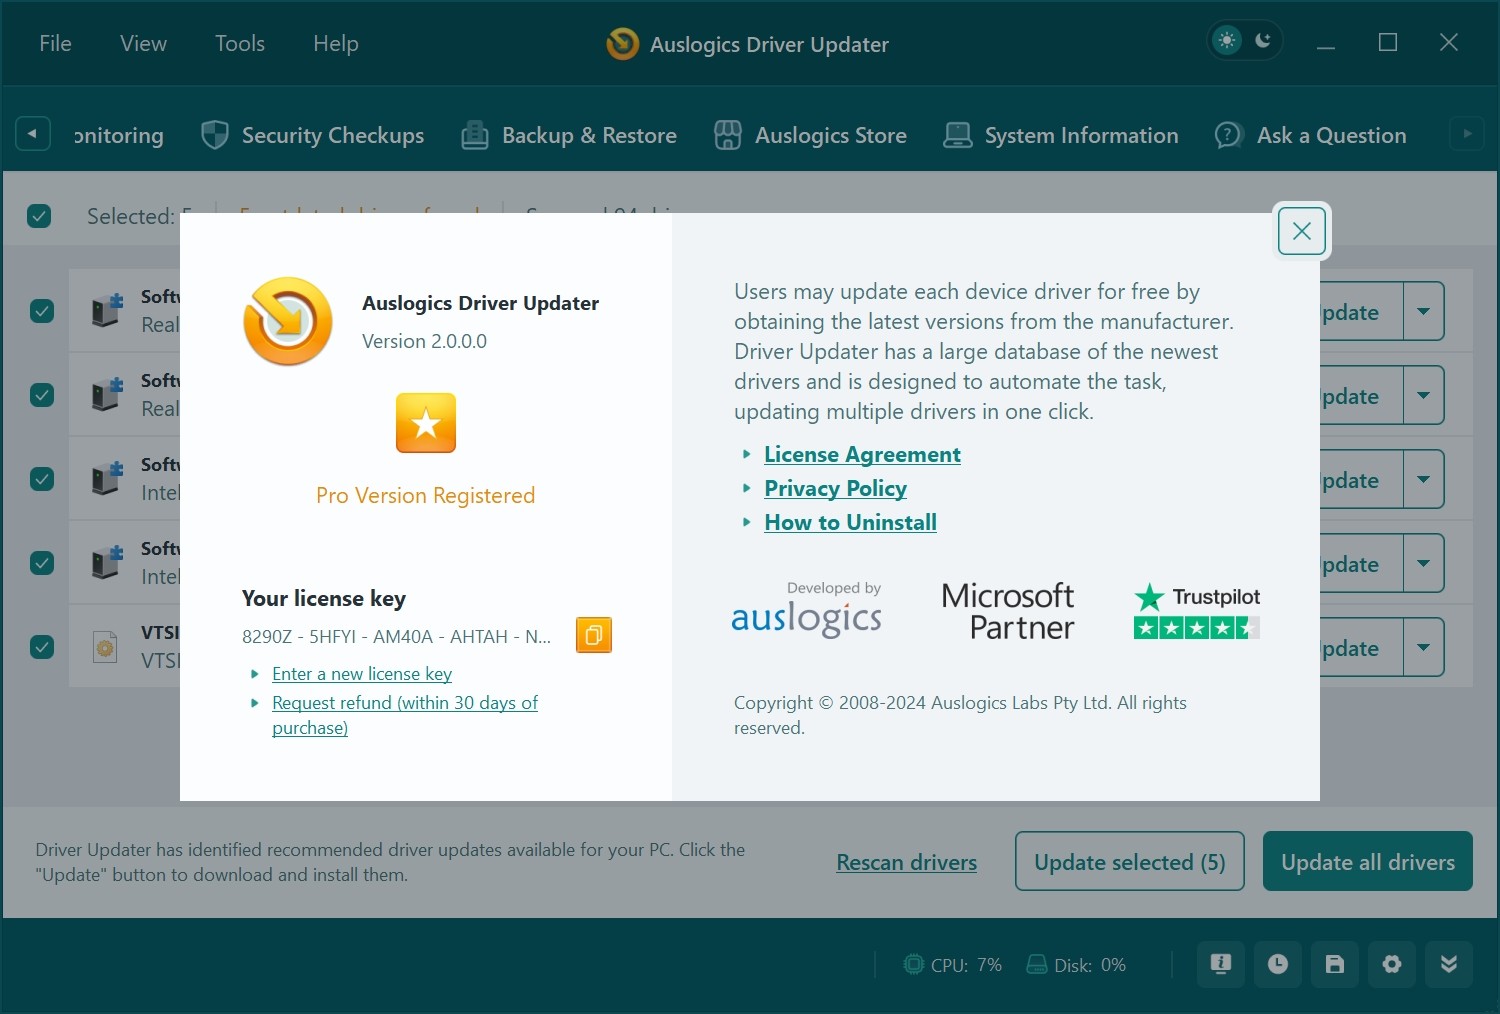The height and width of the screenshot is (1014, 1500).
Task: Copy the license key with the orange icon
Action: click(594, 635)
